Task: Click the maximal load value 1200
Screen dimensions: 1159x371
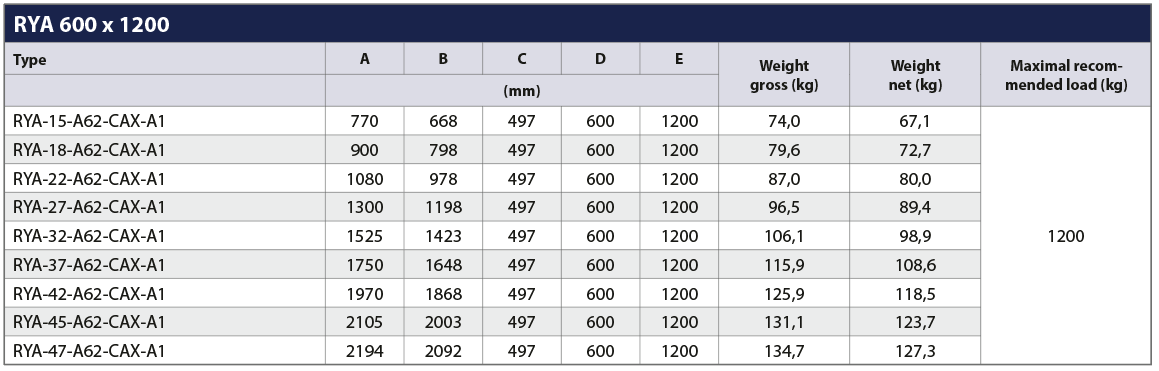Action: coord(1066,236)
